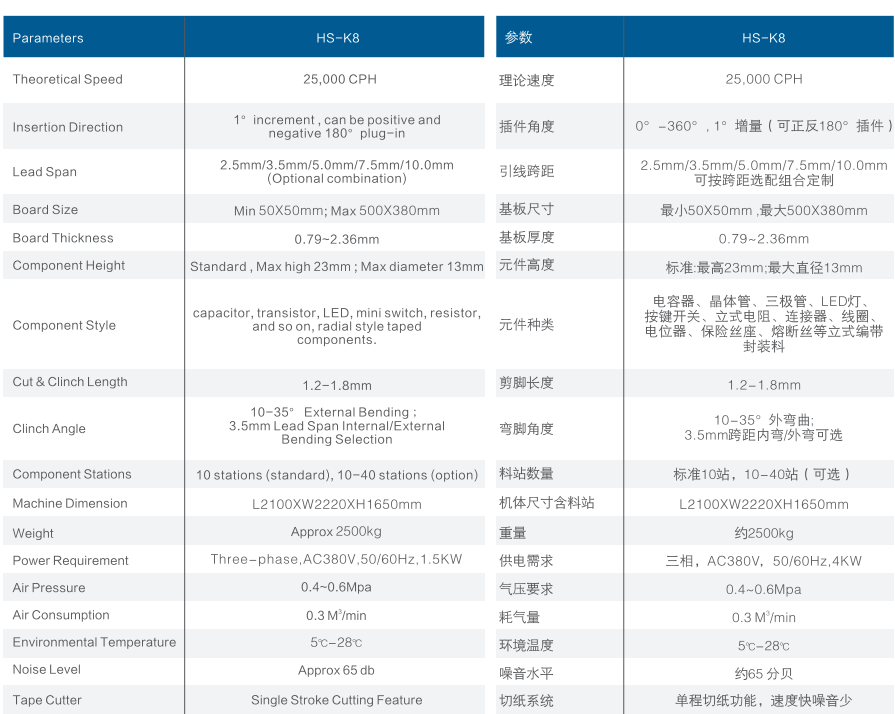Viewport: 895px width, 714px height.
Task: Click the 'Board Size' label
Action: coord(45,209)
